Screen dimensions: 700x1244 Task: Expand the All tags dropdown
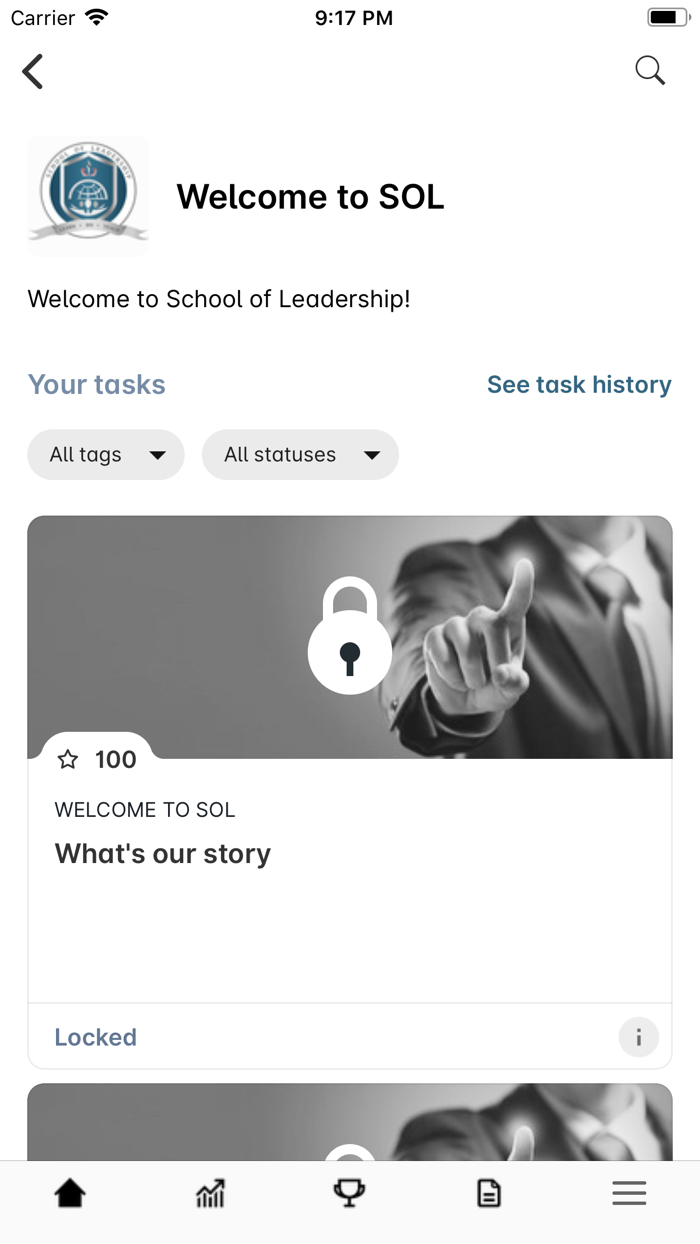coord(106,455)
